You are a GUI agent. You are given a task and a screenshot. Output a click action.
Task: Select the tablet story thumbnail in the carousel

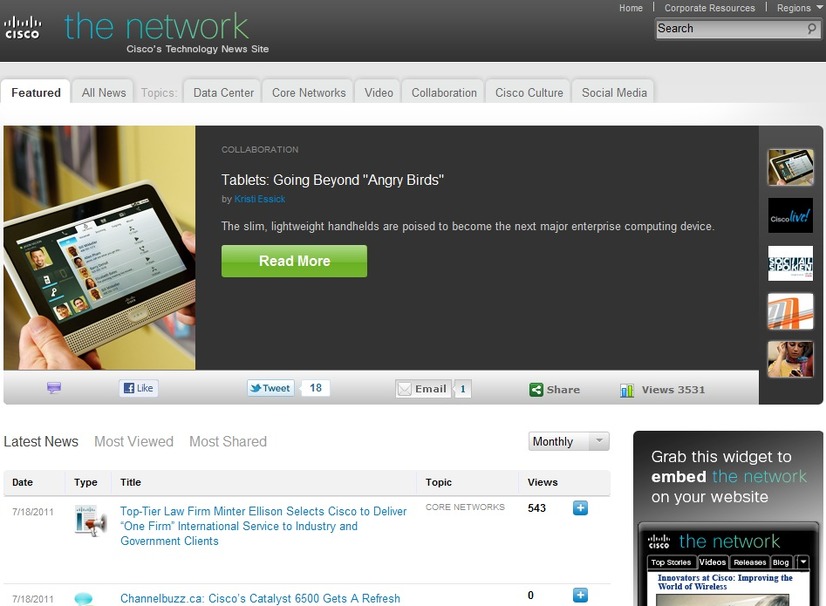click(790, 168)
